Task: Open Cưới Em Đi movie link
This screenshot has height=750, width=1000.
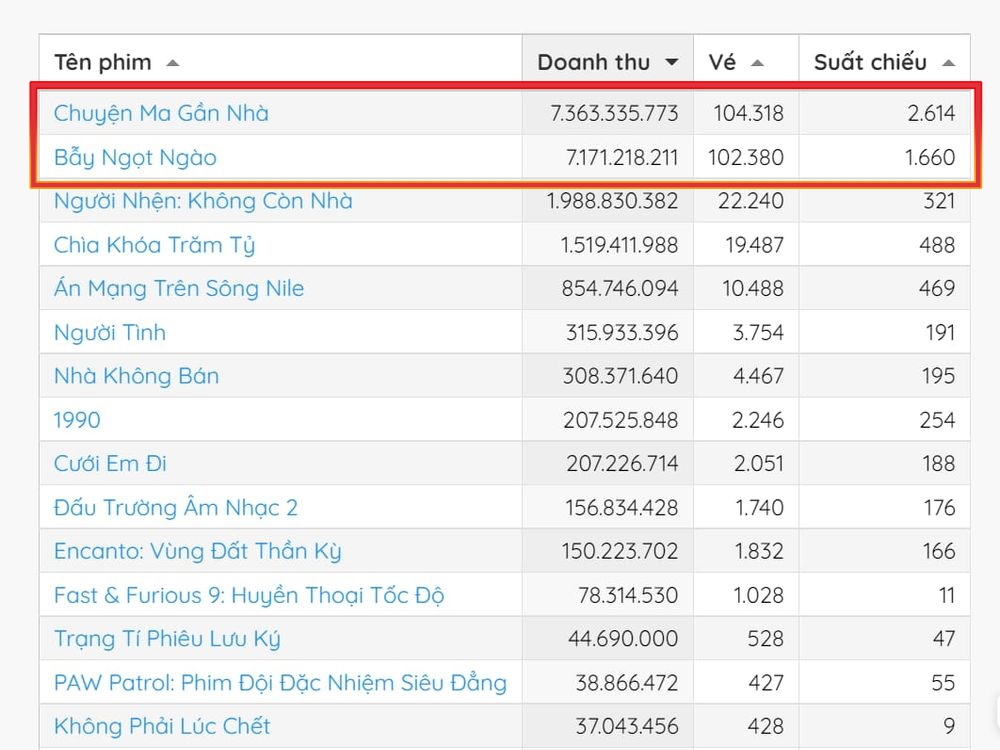Action: 110,464
